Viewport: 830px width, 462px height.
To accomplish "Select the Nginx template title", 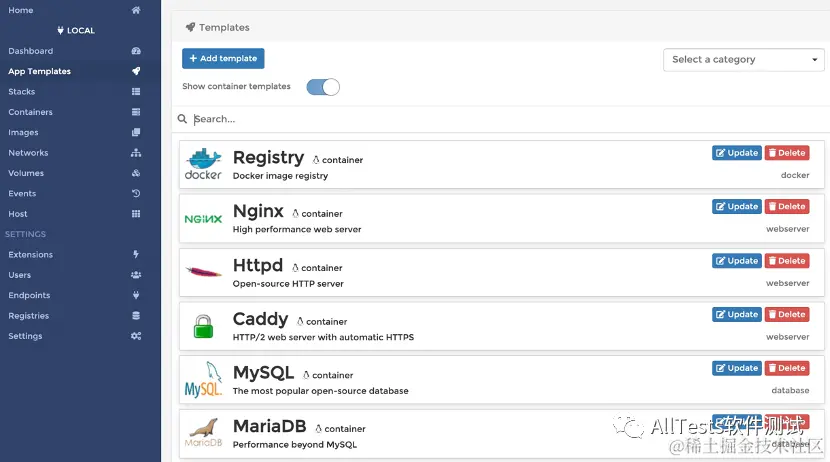I will coord(258,211).
